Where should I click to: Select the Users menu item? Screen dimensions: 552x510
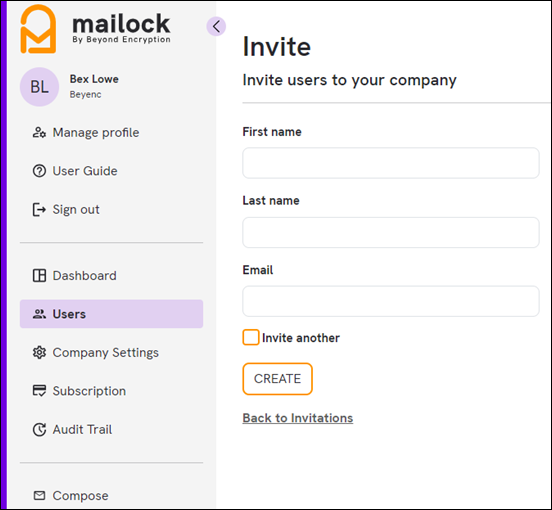111,314
